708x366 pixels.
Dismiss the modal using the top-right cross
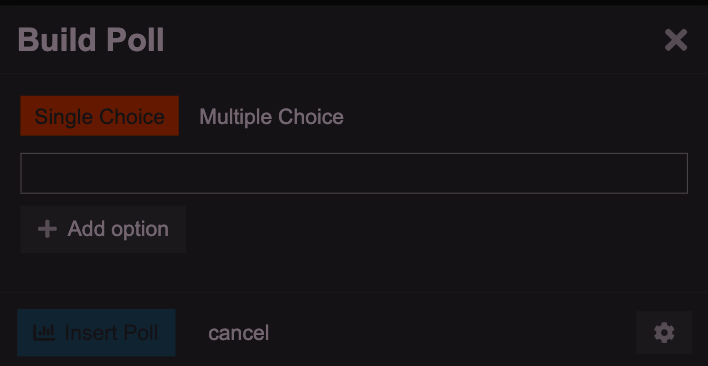coord(675,40)
